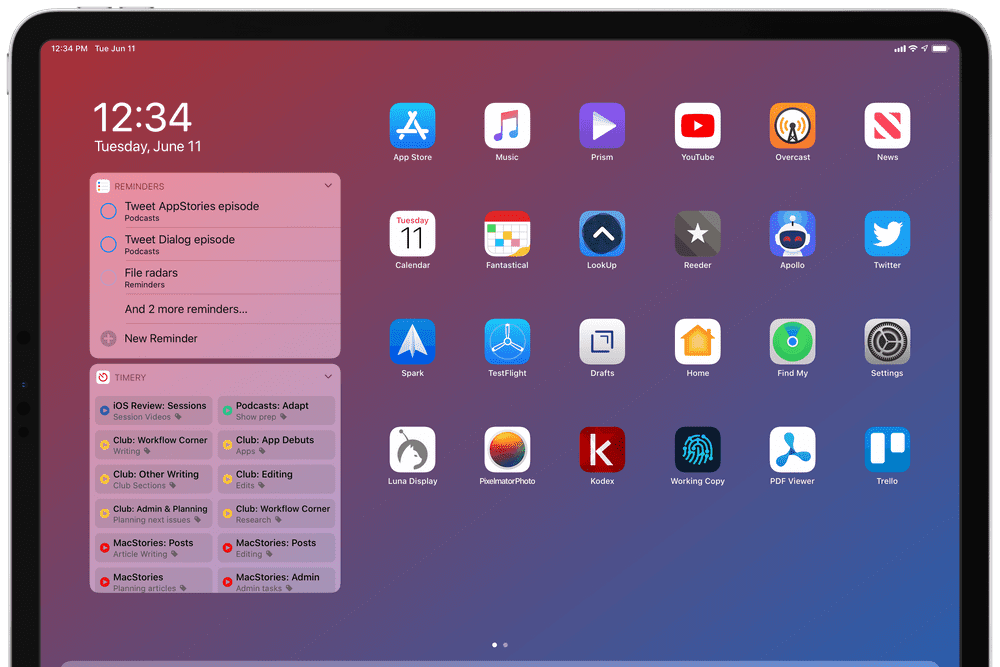Open the LookUp dictionary app
Screen dimensions: 1000x667
(602, 234)
